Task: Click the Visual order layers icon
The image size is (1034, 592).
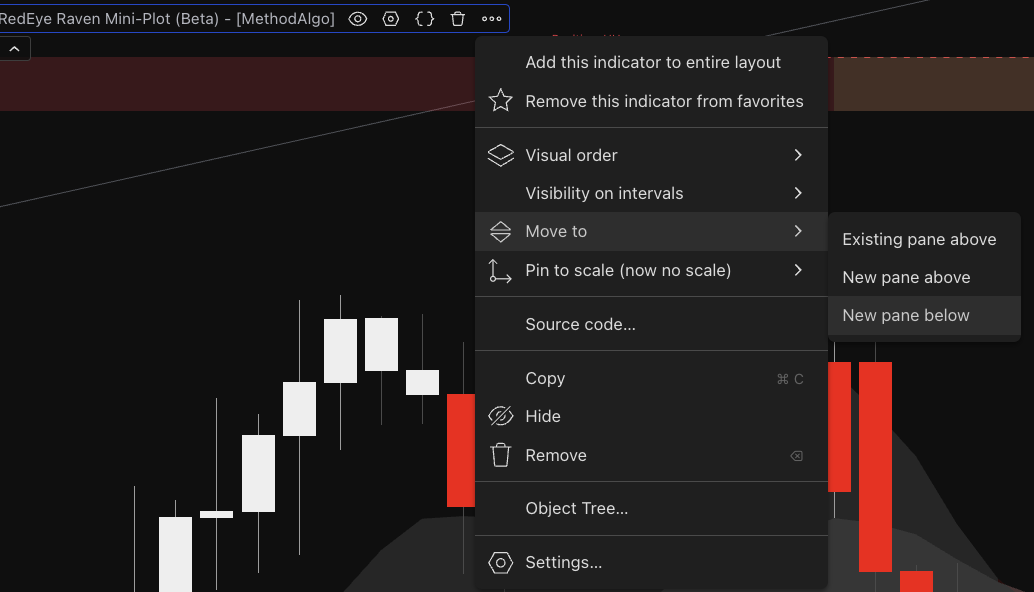Action: [x=500, y=155]
